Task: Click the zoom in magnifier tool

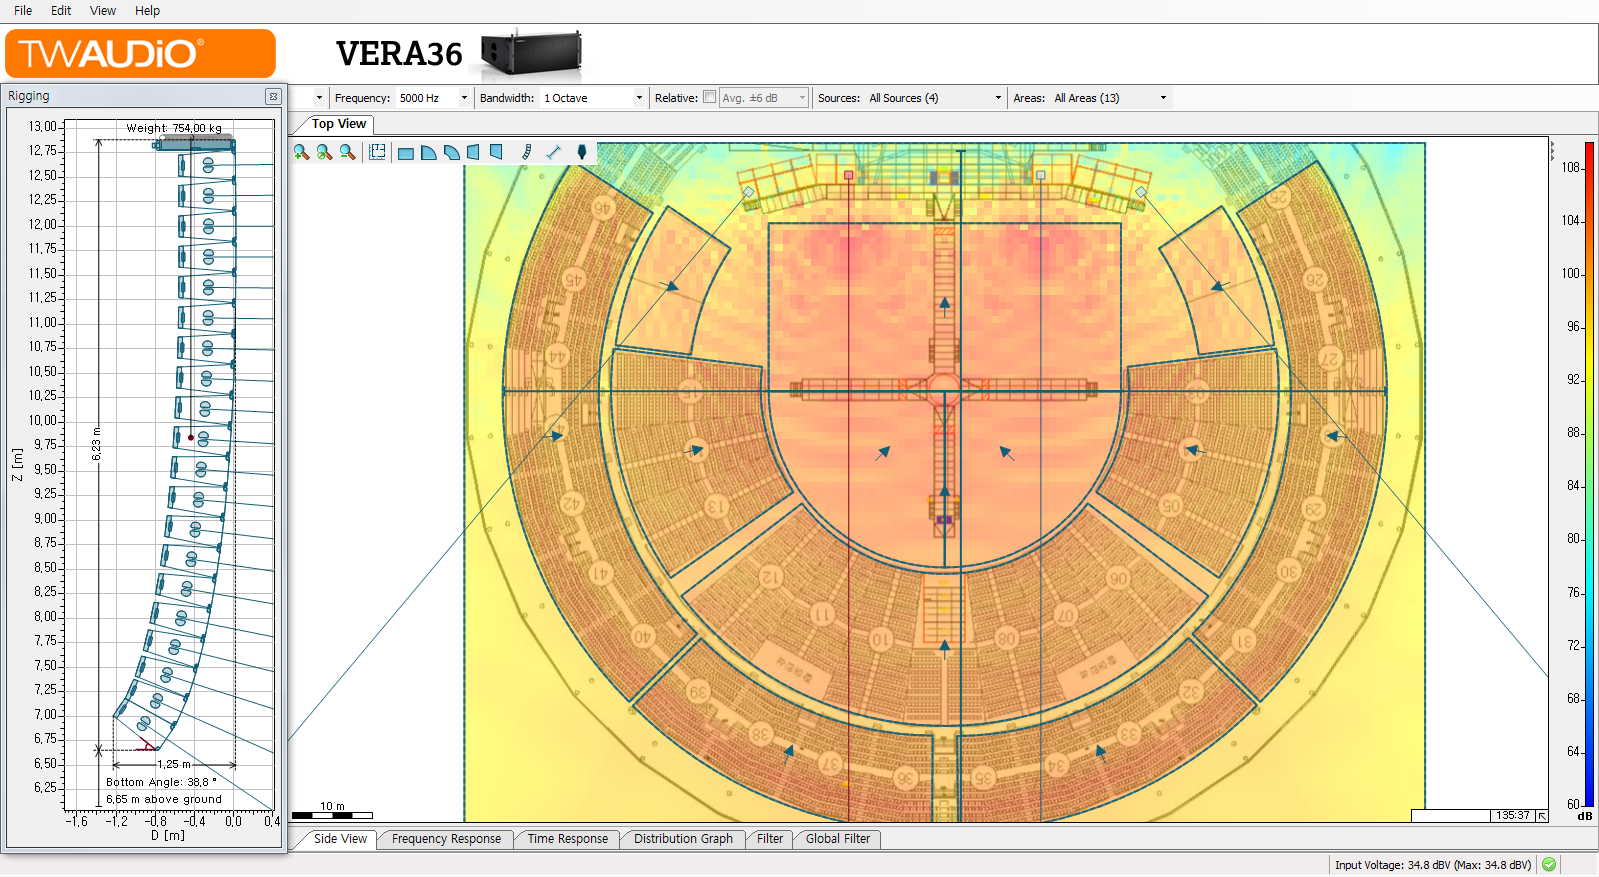Action: click(301, 152)
